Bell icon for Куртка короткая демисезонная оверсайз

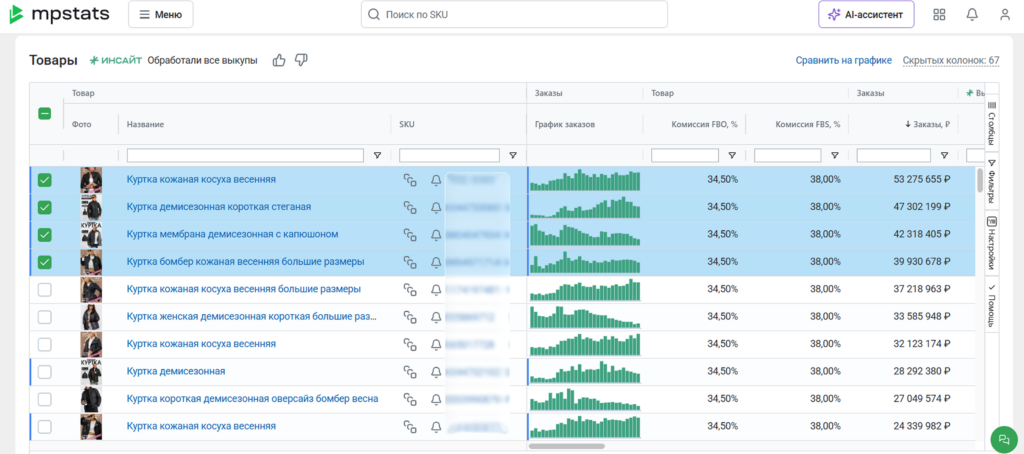(x=436, y=399)
